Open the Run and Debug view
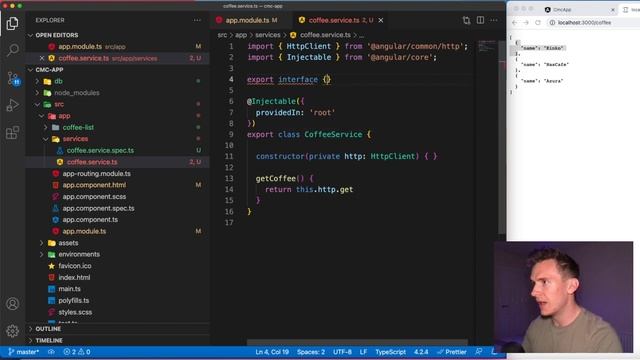Viewport: 640px width, 360px height. [x=12, y=105]
